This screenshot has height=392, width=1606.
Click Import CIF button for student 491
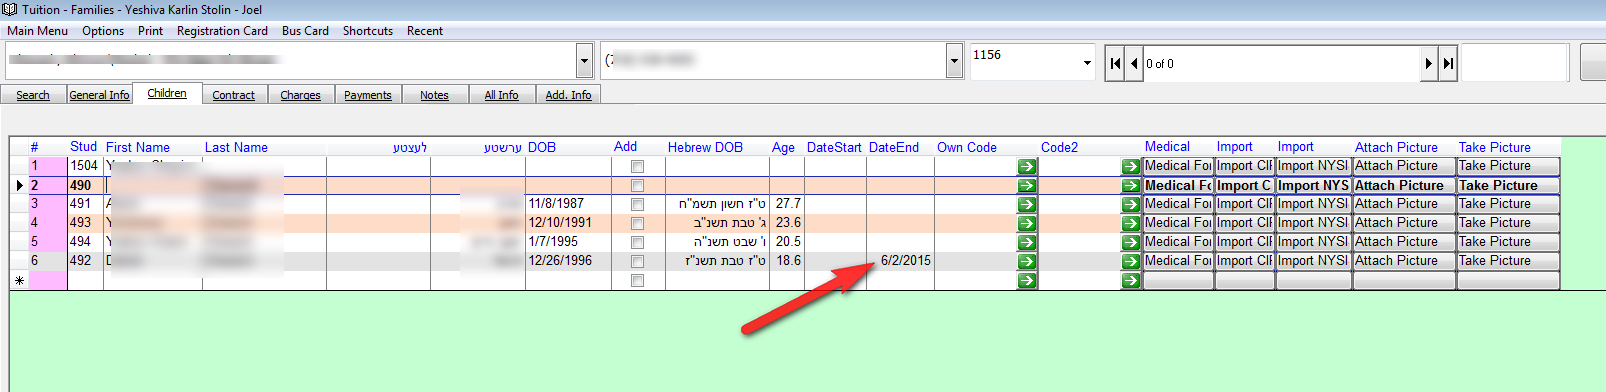[1245, 204]
